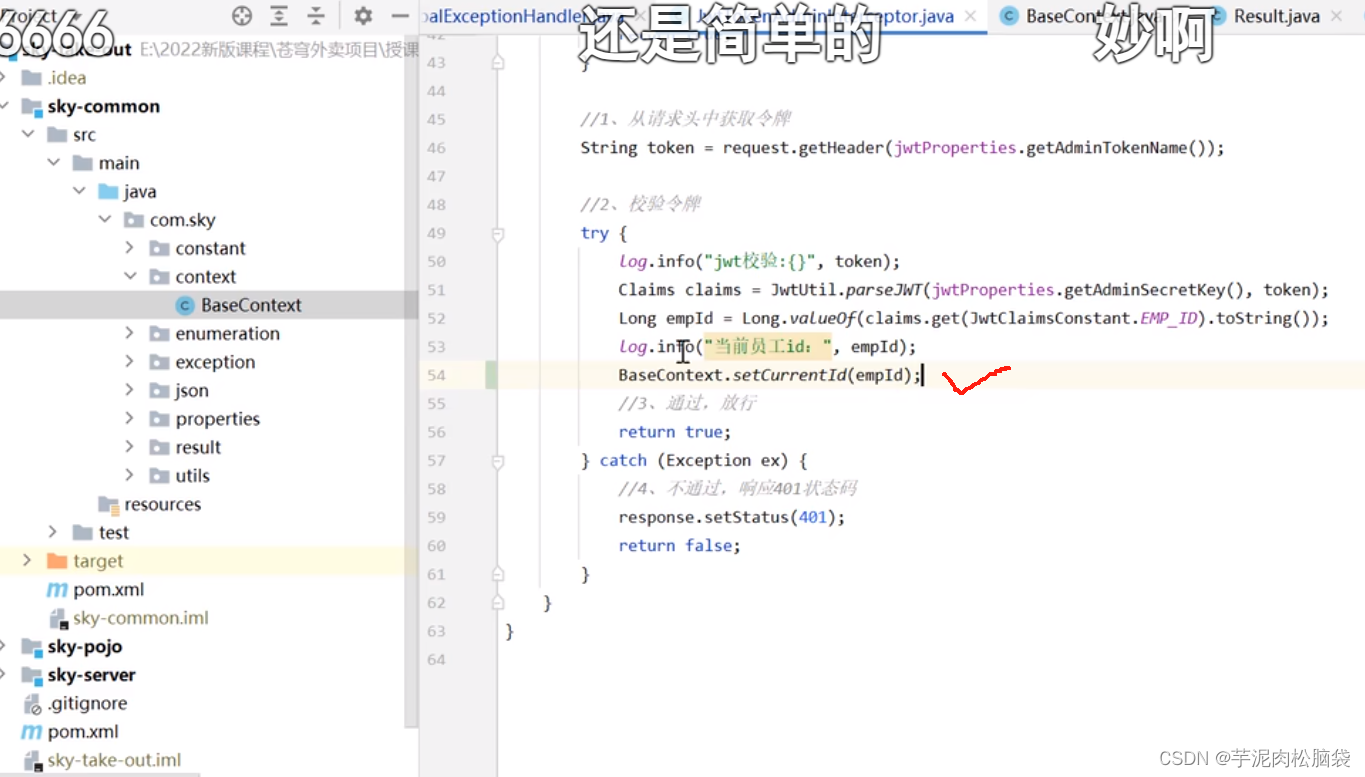This screenshot has height=777, width=1365.
Task: Collapse the main folder
Action: [54, 163]
